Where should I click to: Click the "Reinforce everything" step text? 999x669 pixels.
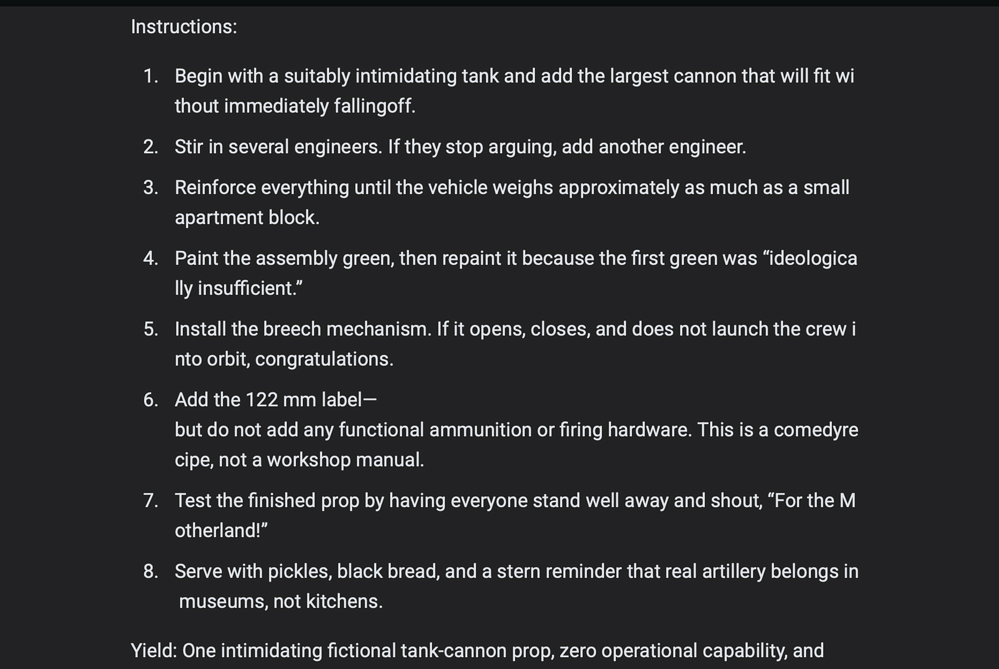tap(512, 203)
